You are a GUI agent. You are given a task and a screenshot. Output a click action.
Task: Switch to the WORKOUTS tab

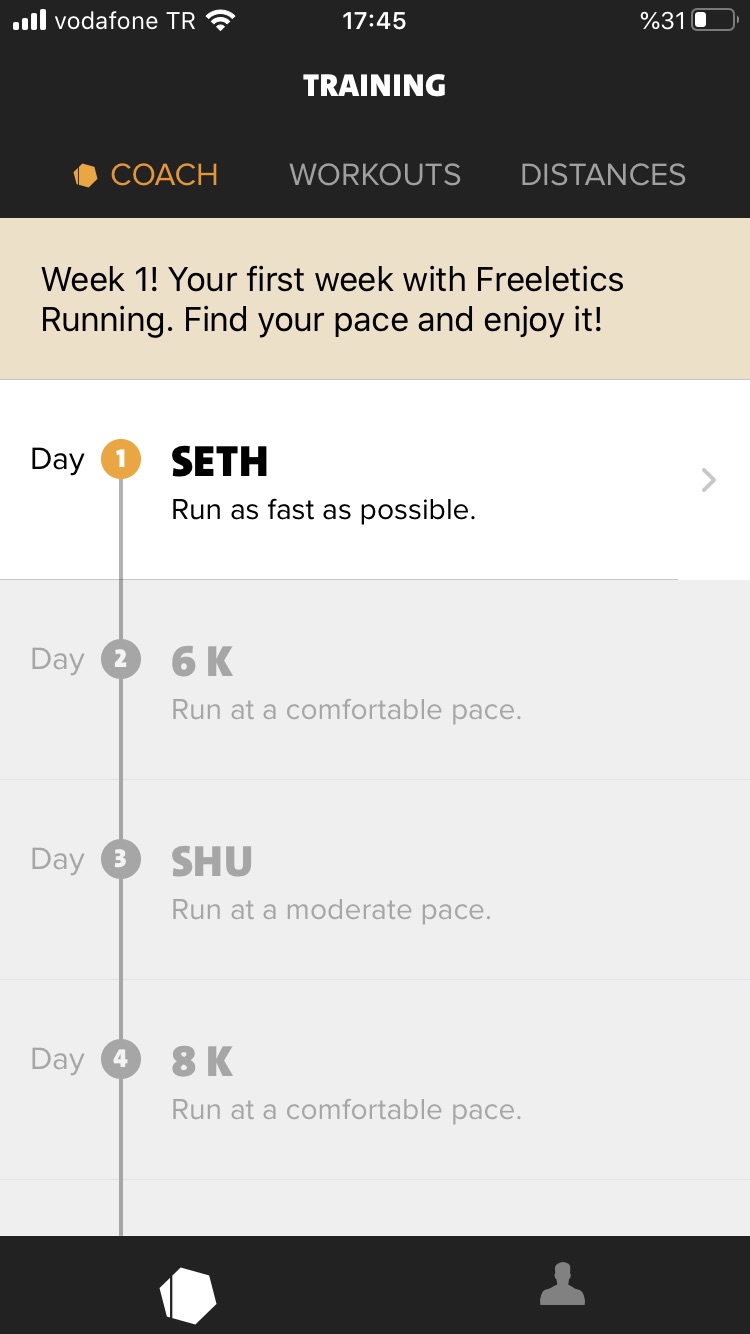375,175
